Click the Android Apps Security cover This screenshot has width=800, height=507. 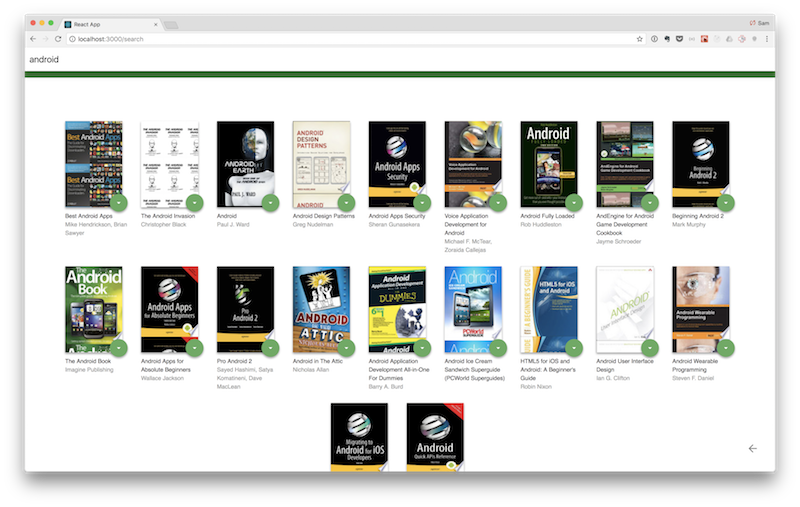click(397, 164)
